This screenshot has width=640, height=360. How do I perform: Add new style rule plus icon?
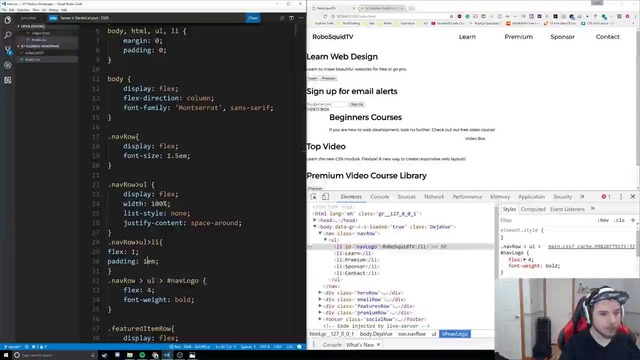coord(633,220)
